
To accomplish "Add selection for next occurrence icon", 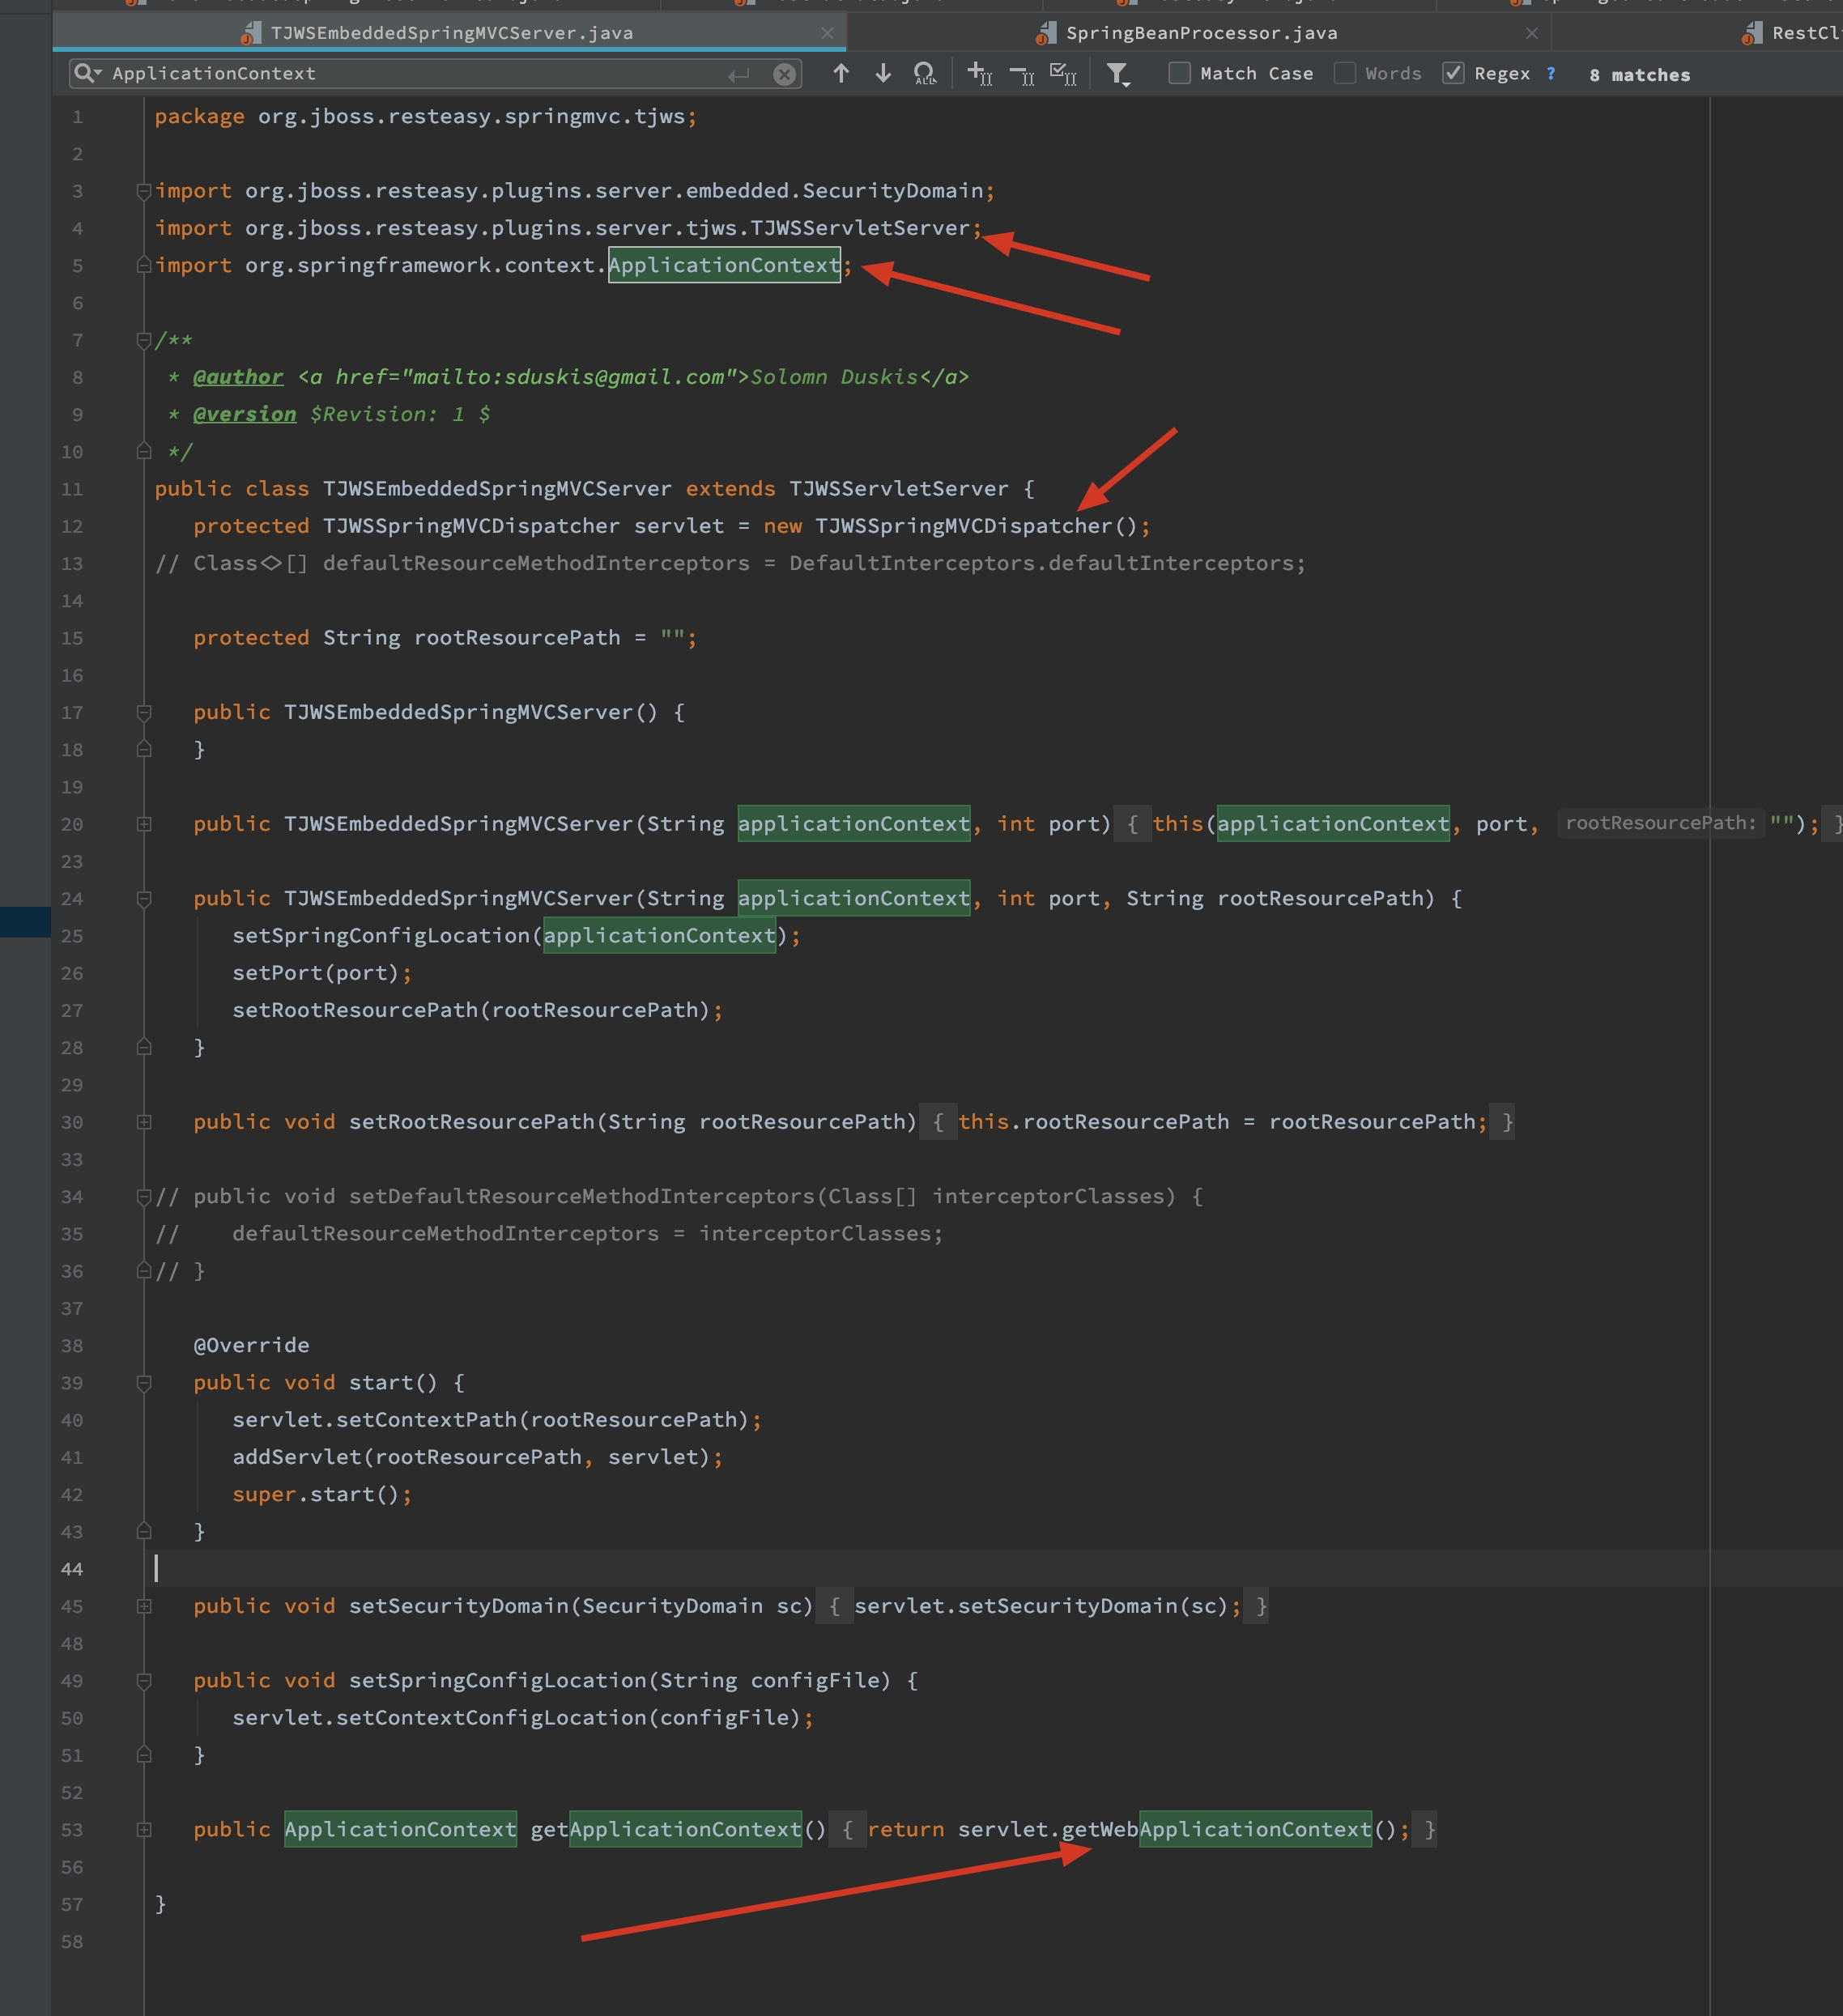I will [979, 73].
